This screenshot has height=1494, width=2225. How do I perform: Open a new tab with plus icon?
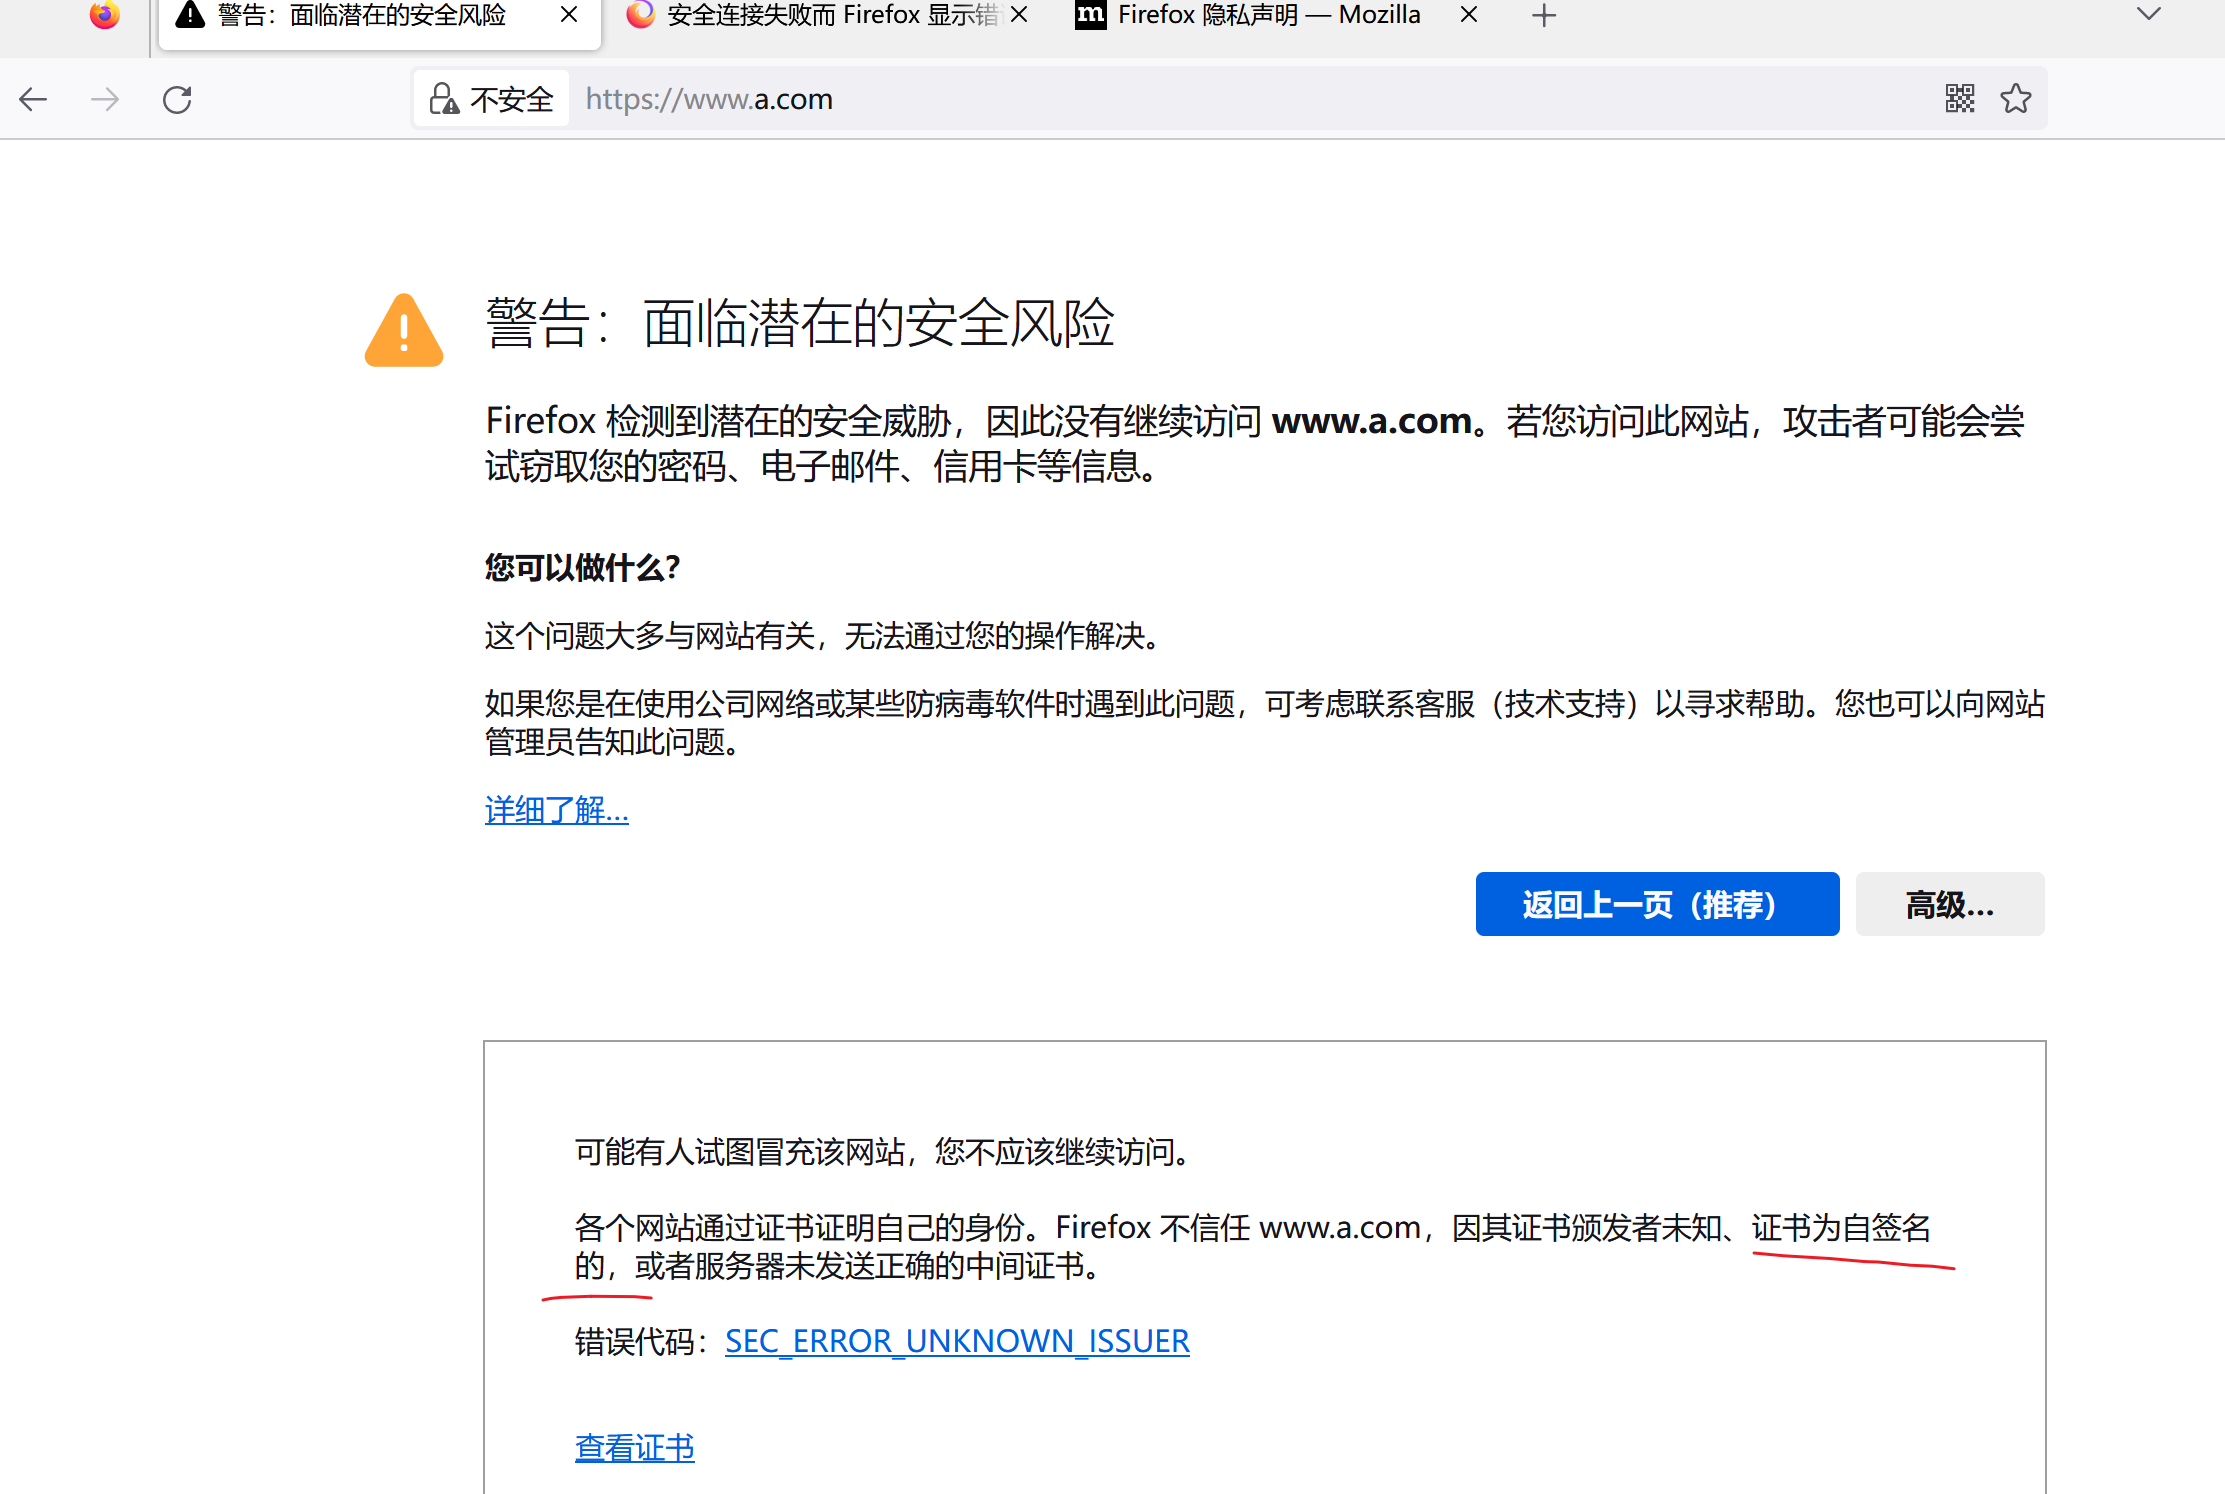tap(1544, 15)
